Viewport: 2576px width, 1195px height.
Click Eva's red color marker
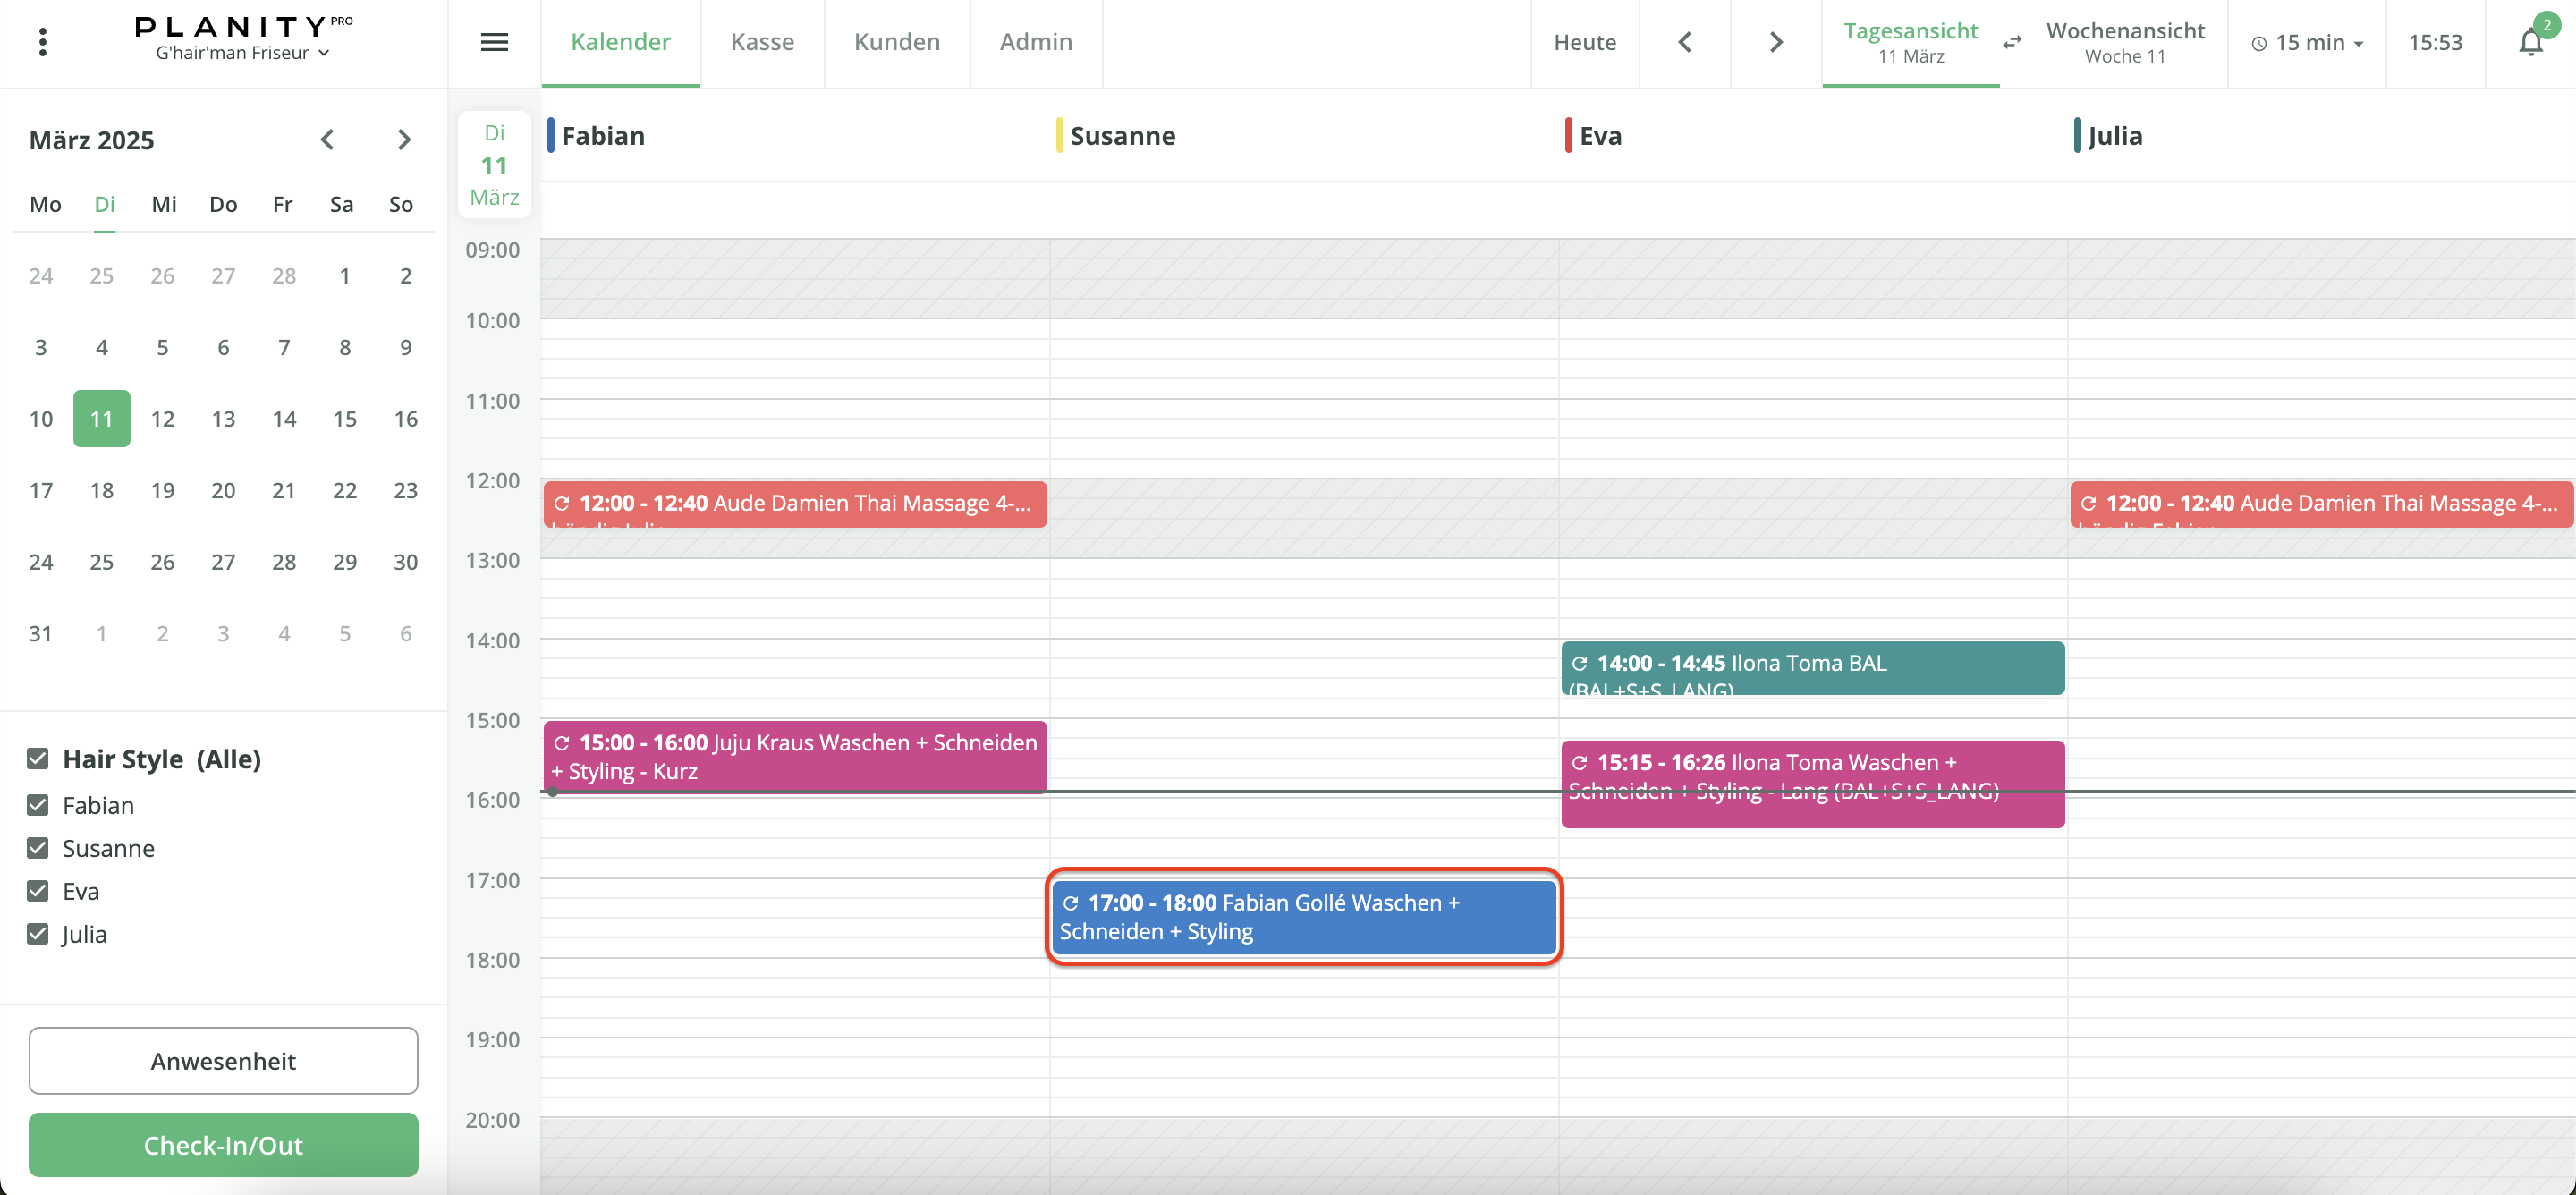click(x=1568, y=135)
